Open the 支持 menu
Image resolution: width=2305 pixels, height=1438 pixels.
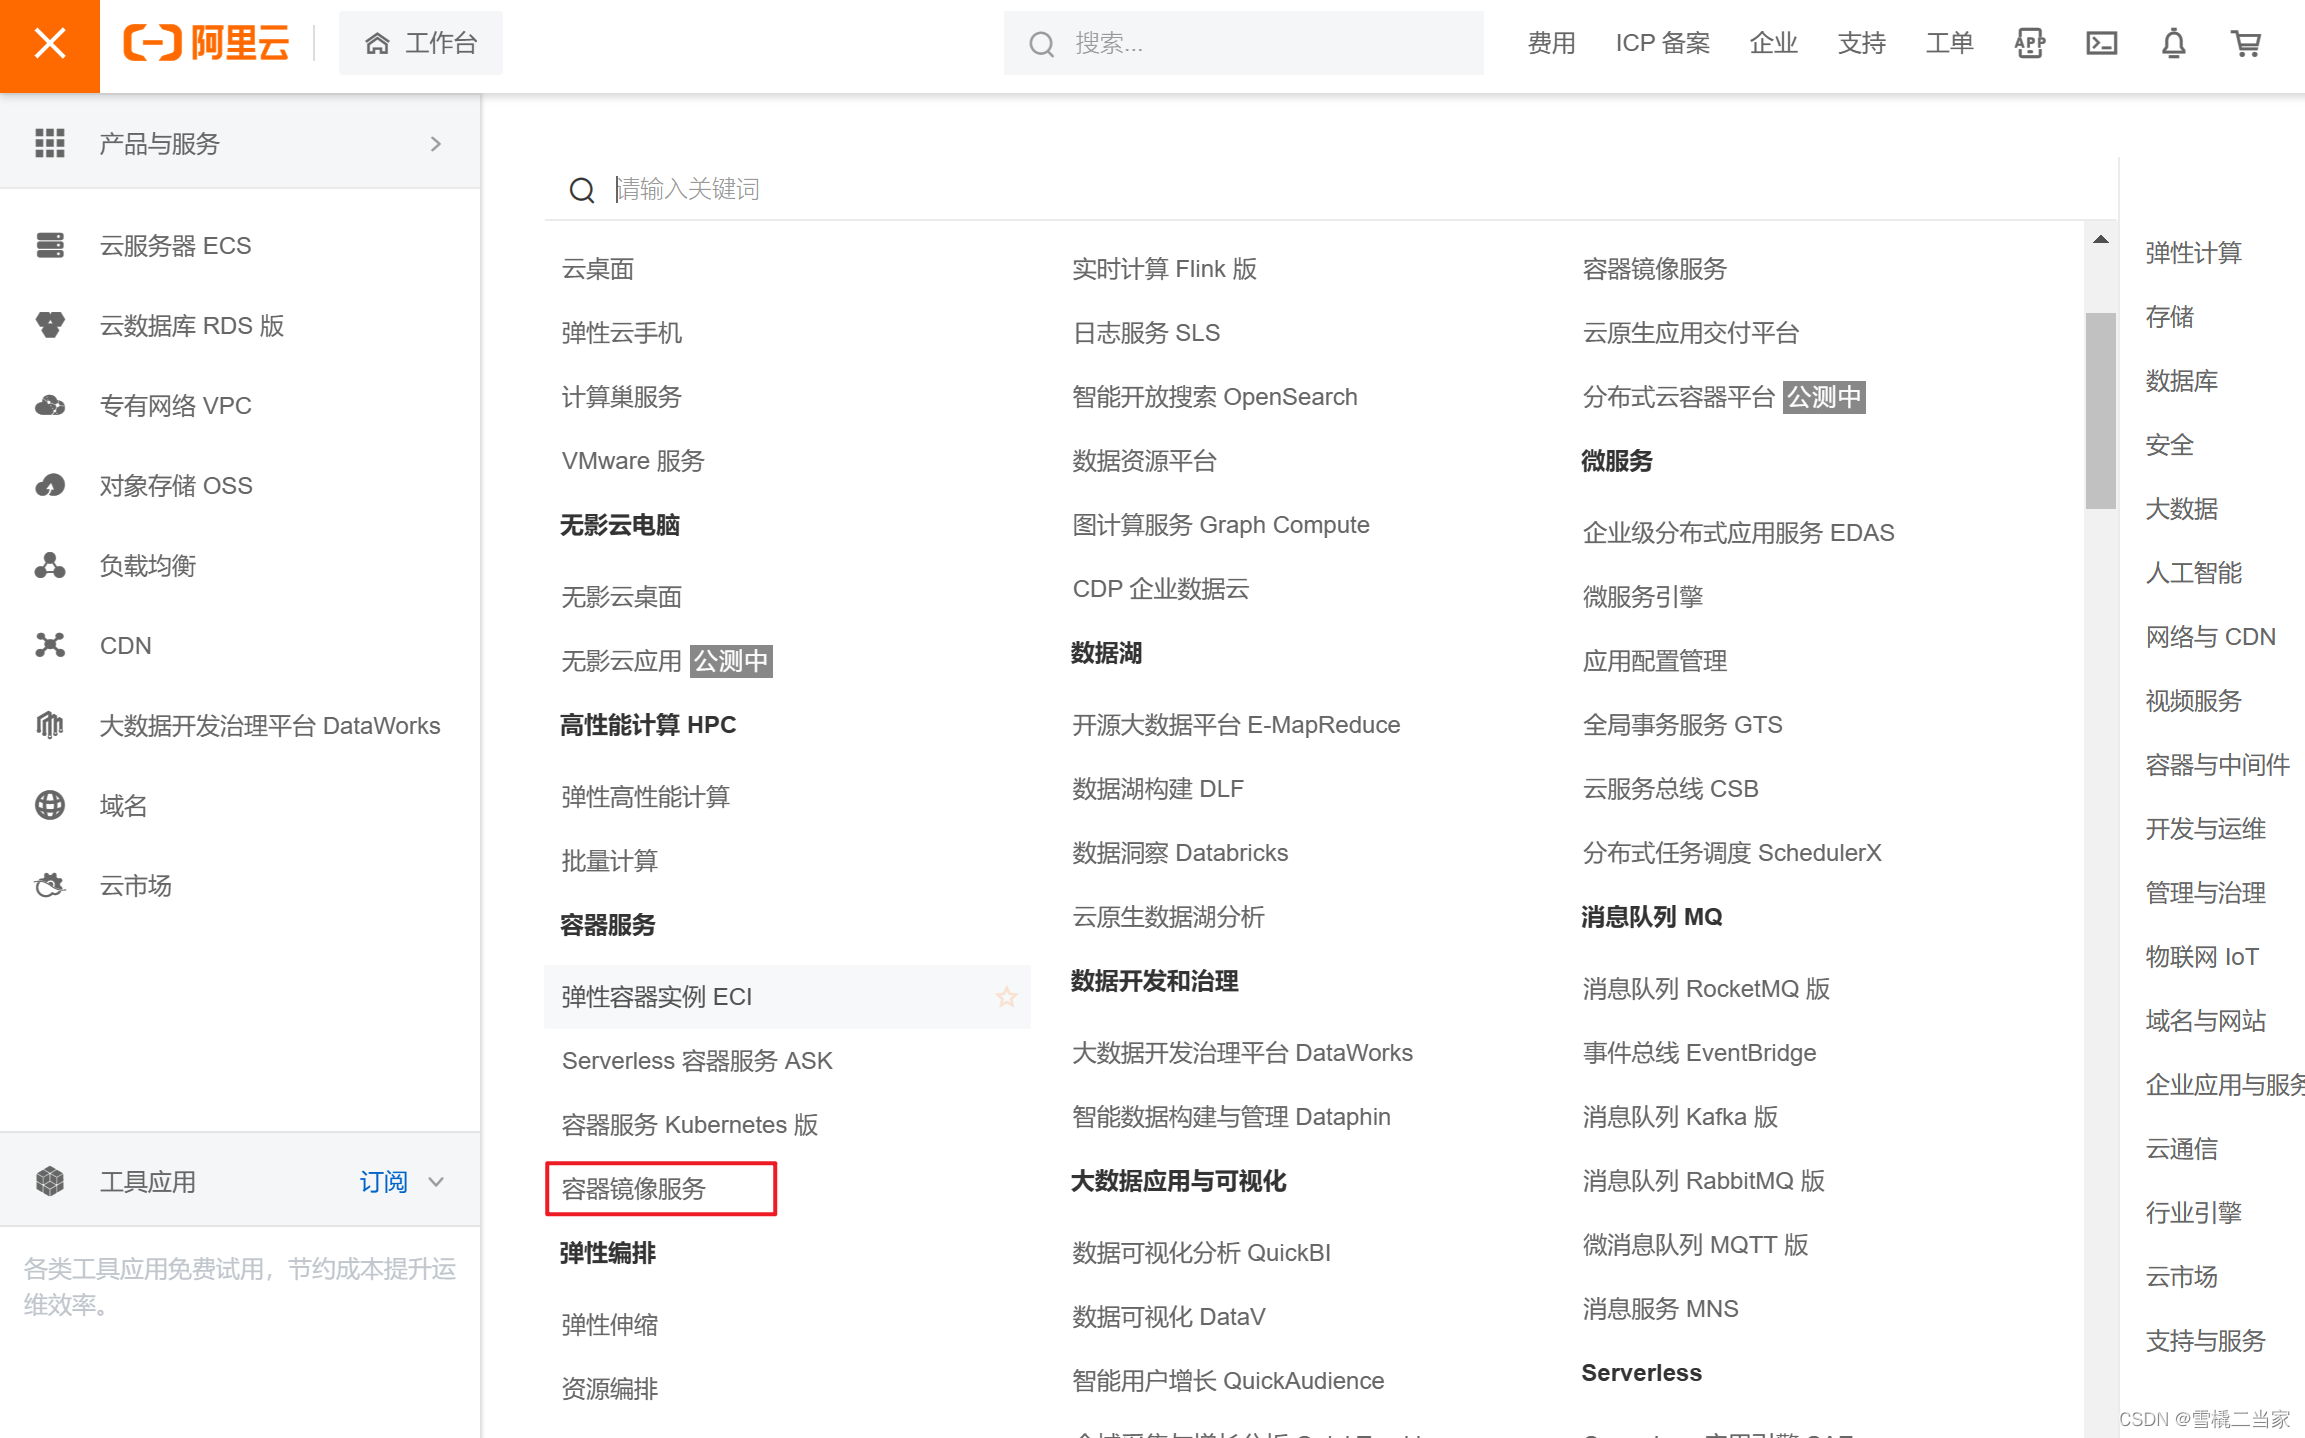point(1861,43)
